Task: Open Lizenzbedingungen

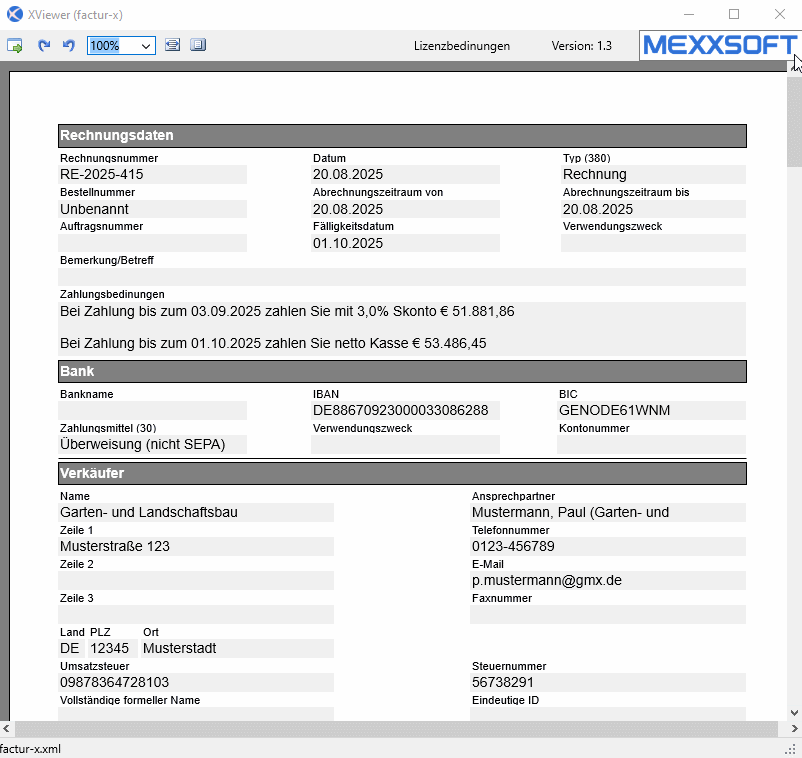Action: tap(461, 46)
